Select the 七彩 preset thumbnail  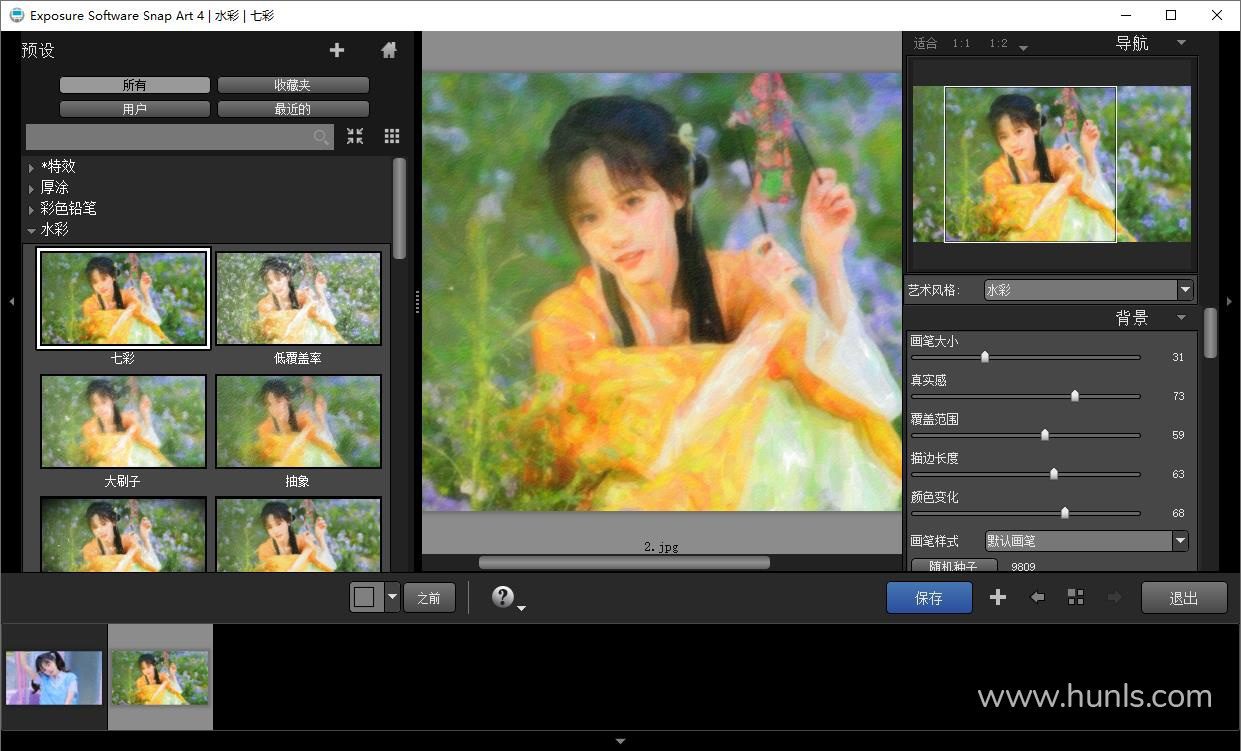(x=123, y=298)
